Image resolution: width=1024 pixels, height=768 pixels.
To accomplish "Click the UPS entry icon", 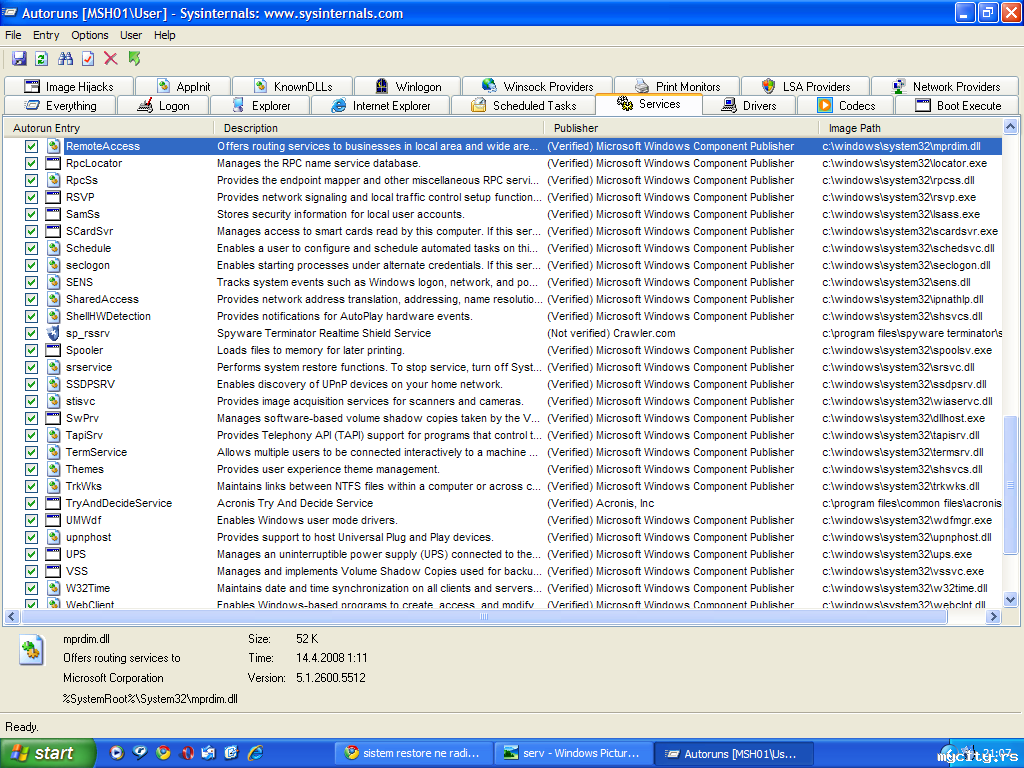I will [53, 554].
